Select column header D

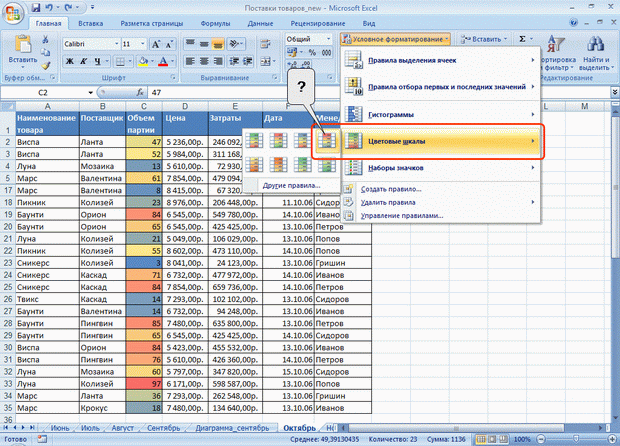pos(185,106)
